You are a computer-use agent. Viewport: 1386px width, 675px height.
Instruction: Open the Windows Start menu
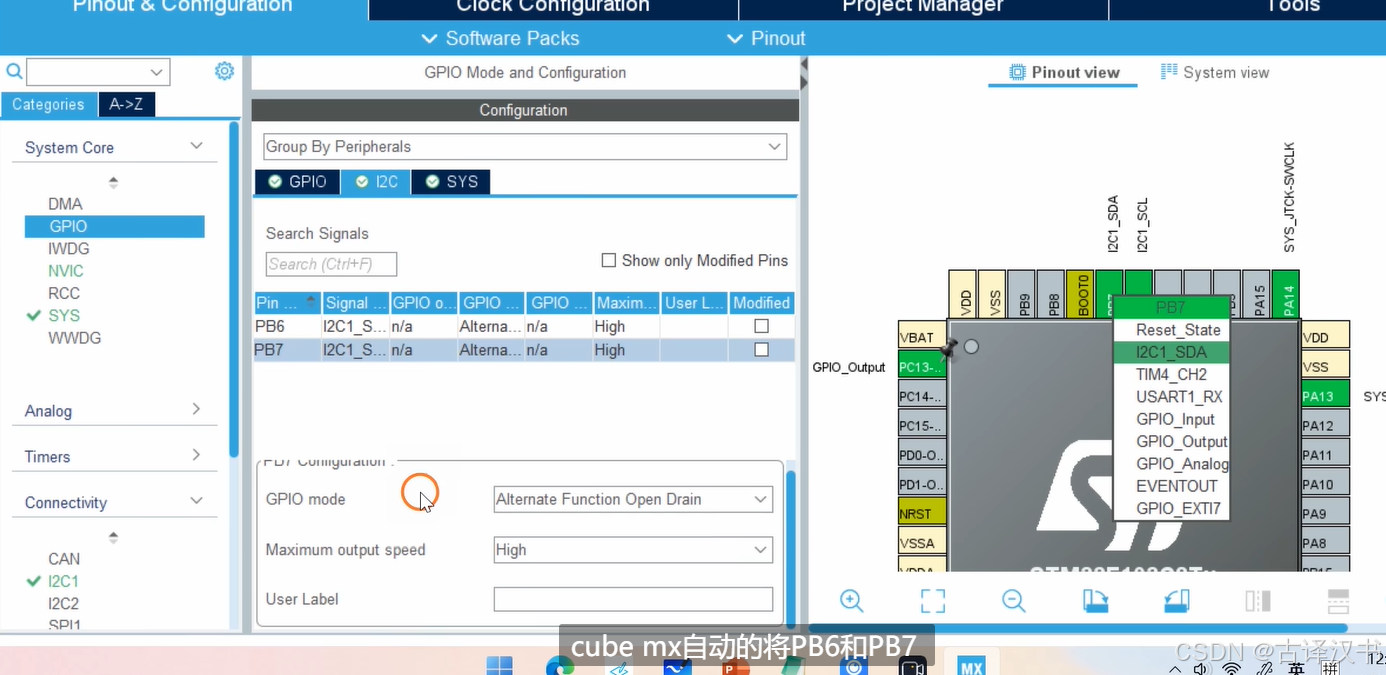(x=499, y=666)
